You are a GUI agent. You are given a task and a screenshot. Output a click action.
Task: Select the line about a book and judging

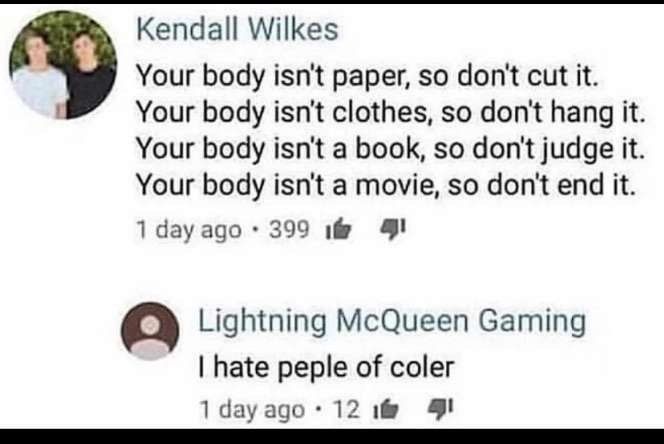click(x=390, y=149)
